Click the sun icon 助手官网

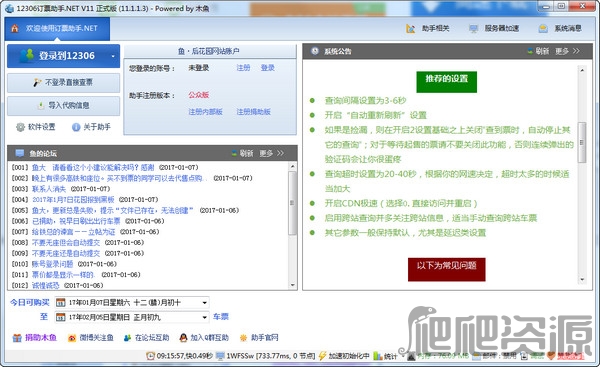coord(243,338)
